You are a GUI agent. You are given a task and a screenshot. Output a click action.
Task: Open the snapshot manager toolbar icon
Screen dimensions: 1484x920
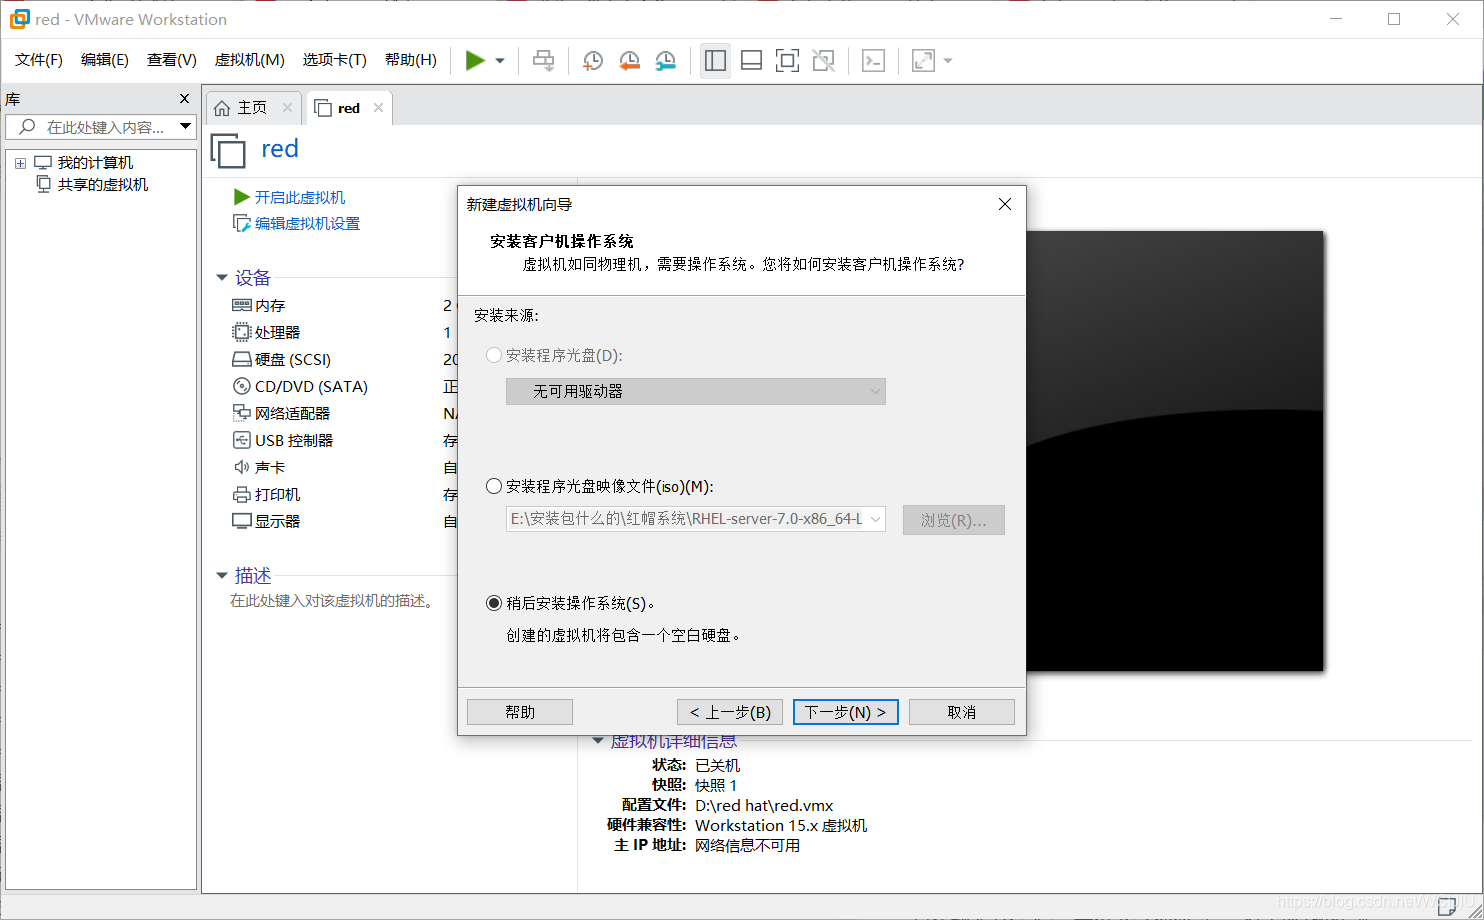click(x=665, y=61)
